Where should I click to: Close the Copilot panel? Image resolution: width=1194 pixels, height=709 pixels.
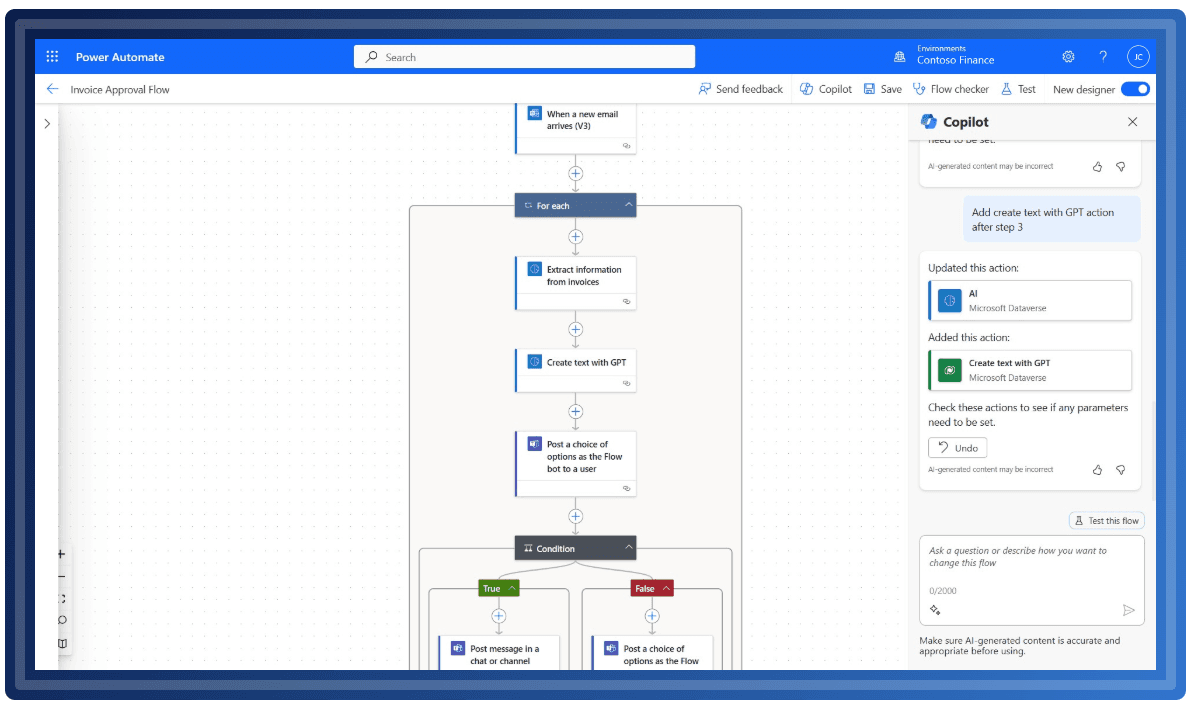(x=1132, y=122)
